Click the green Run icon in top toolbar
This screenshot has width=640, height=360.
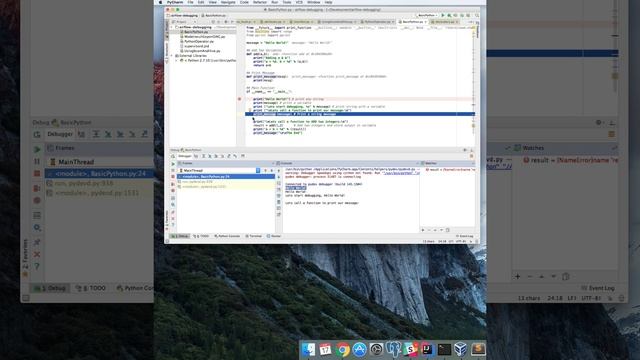443,15
